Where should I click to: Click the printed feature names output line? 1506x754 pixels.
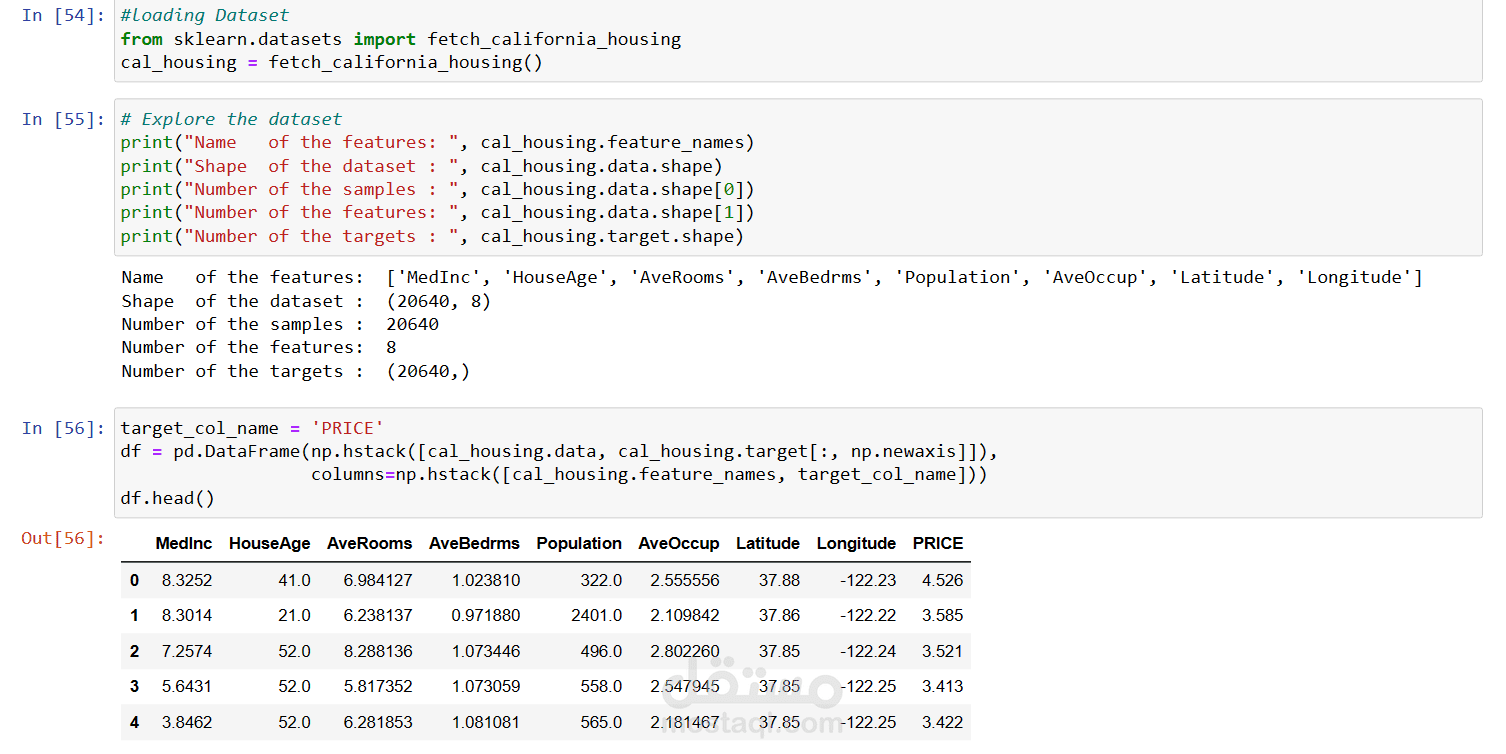pos(770,278)
